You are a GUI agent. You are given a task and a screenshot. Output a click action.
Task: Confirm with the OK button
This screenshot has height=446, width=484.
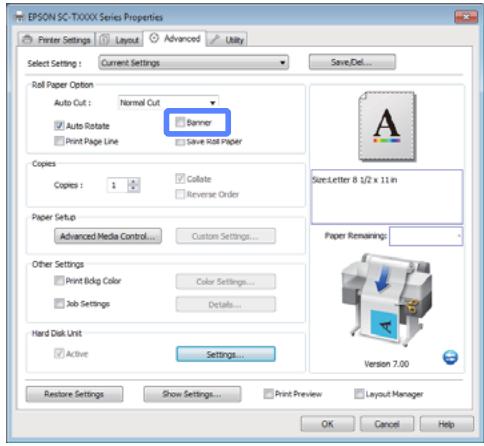tap(327, 424)
